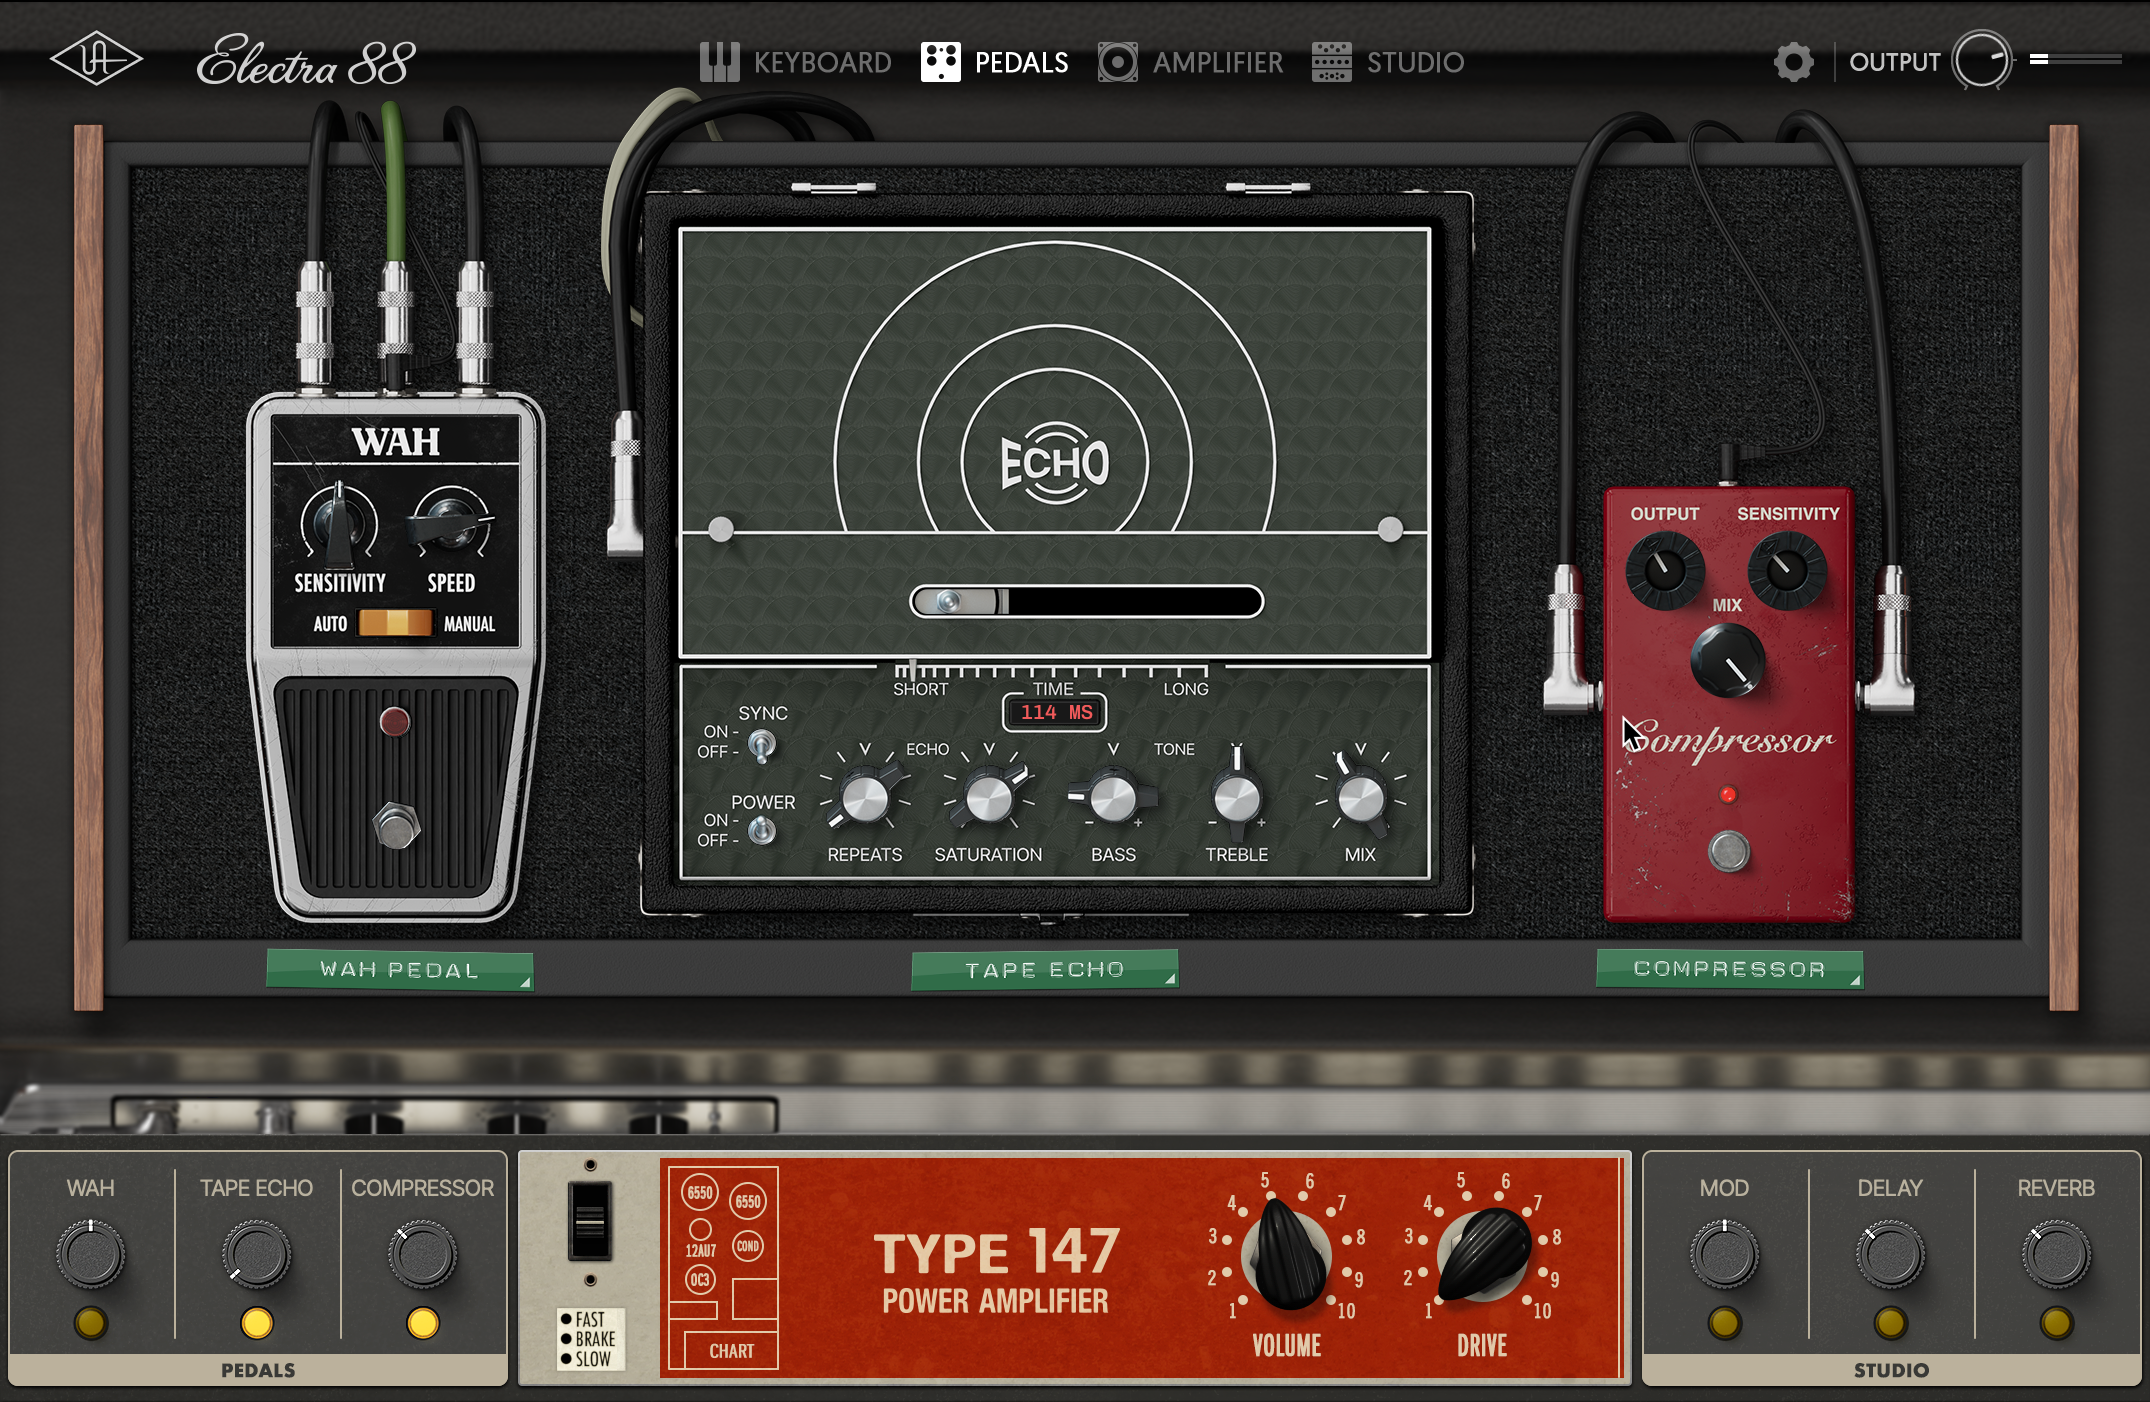Switch to the Amplifier tab
Image resolution: width=2150 pixels, height=1402 pixels.
coord(1217,62)
